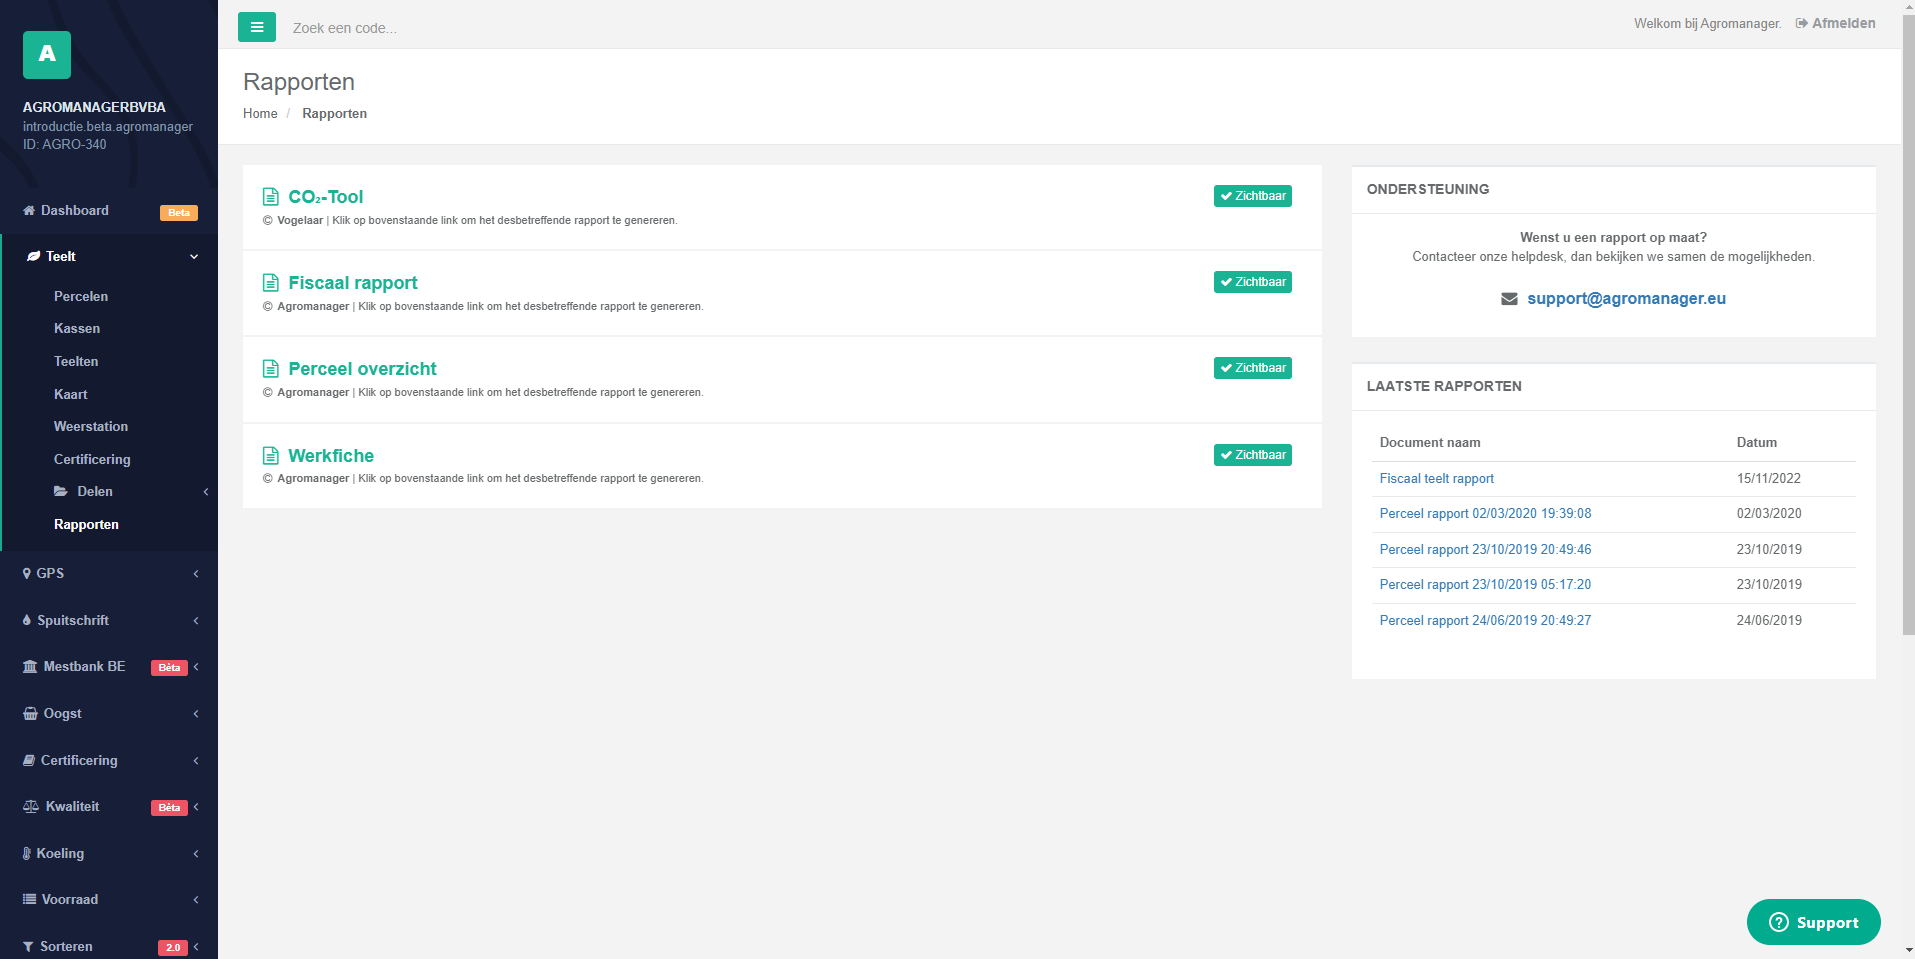
Task: Click Home in the breadcrumb
Action: 260,114
